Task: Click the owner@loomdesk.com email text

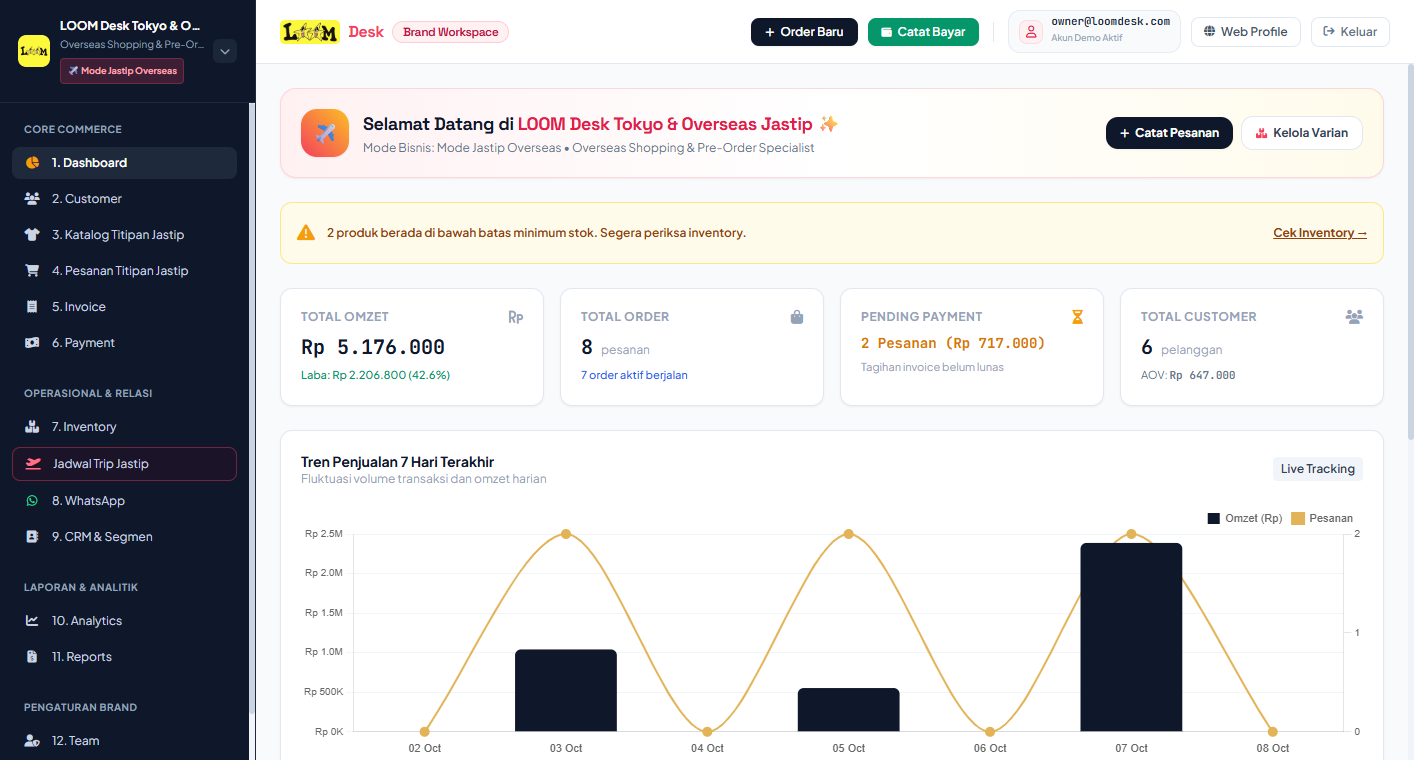Action: point(1110,22)
